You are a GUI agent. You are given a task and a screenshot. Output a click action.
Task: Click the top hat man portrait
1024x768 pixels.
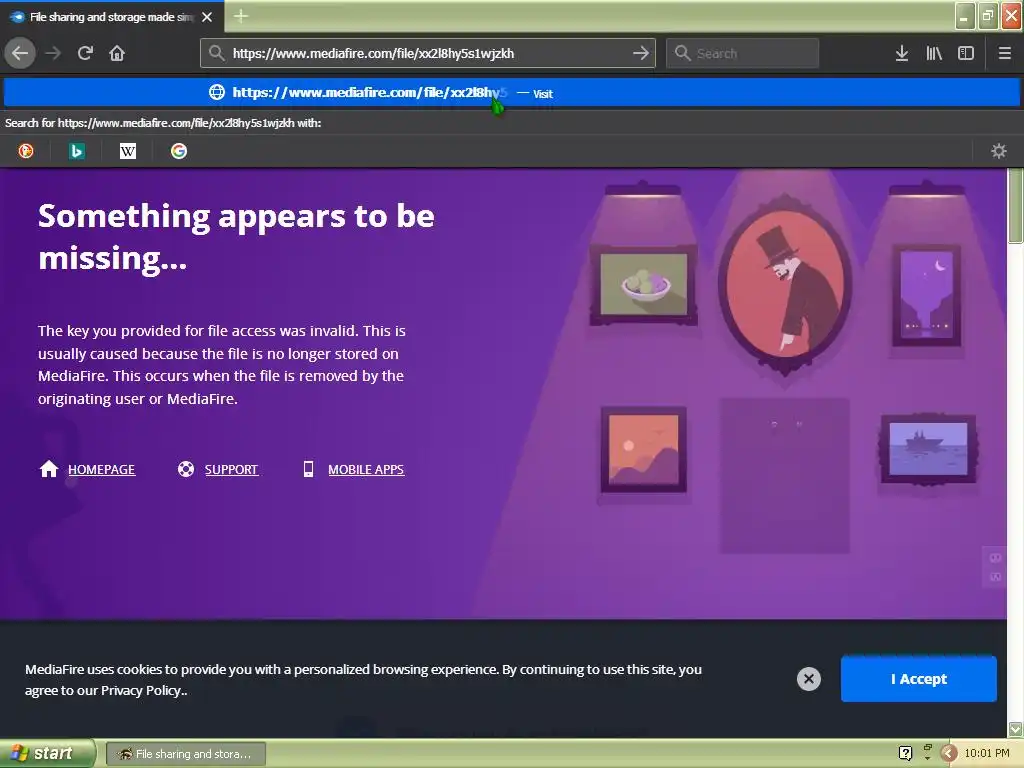[786, 287]
